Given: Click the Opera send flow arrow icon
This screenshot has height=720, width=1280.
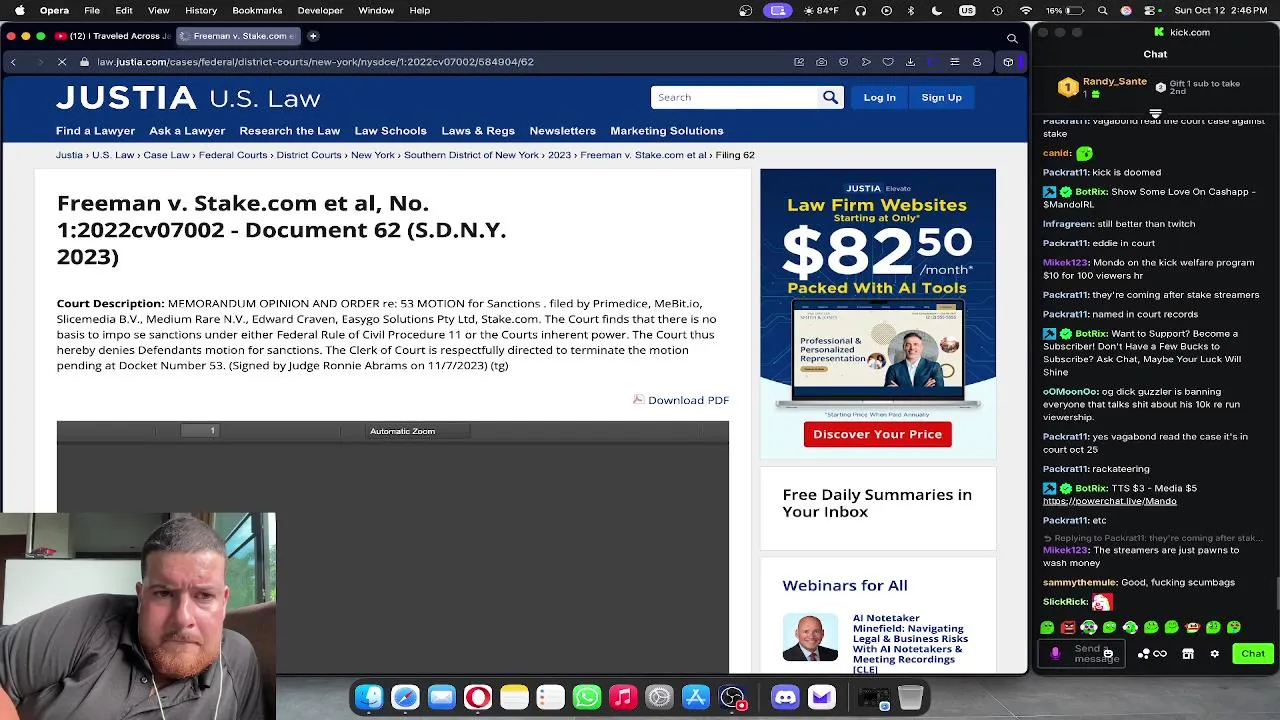Looking at the screenshot, I should [866, 62].
